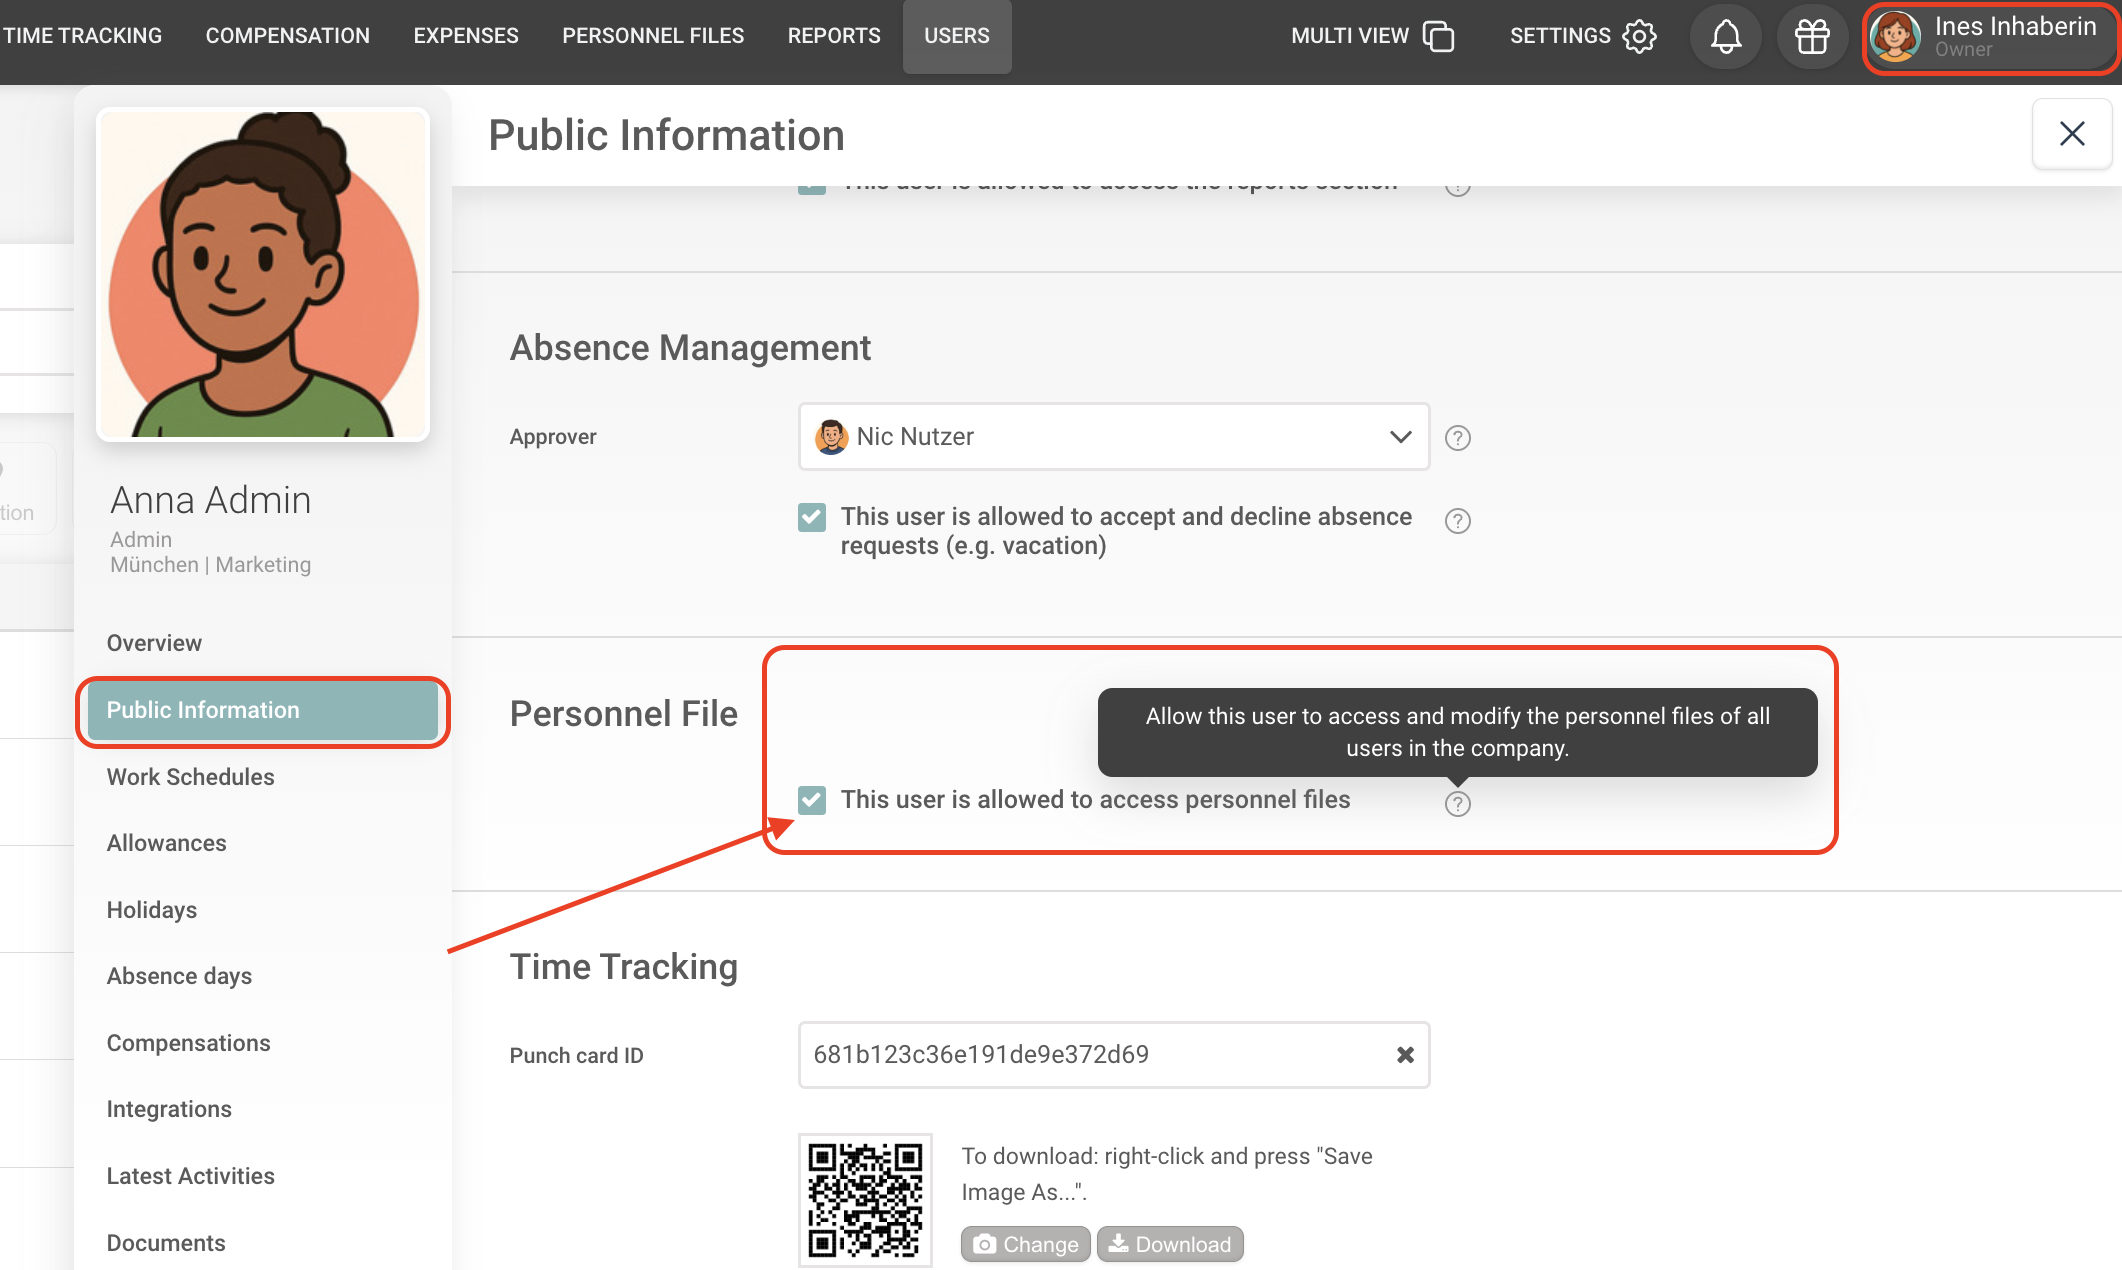Open the Time Tracking menu

[83, 36]
